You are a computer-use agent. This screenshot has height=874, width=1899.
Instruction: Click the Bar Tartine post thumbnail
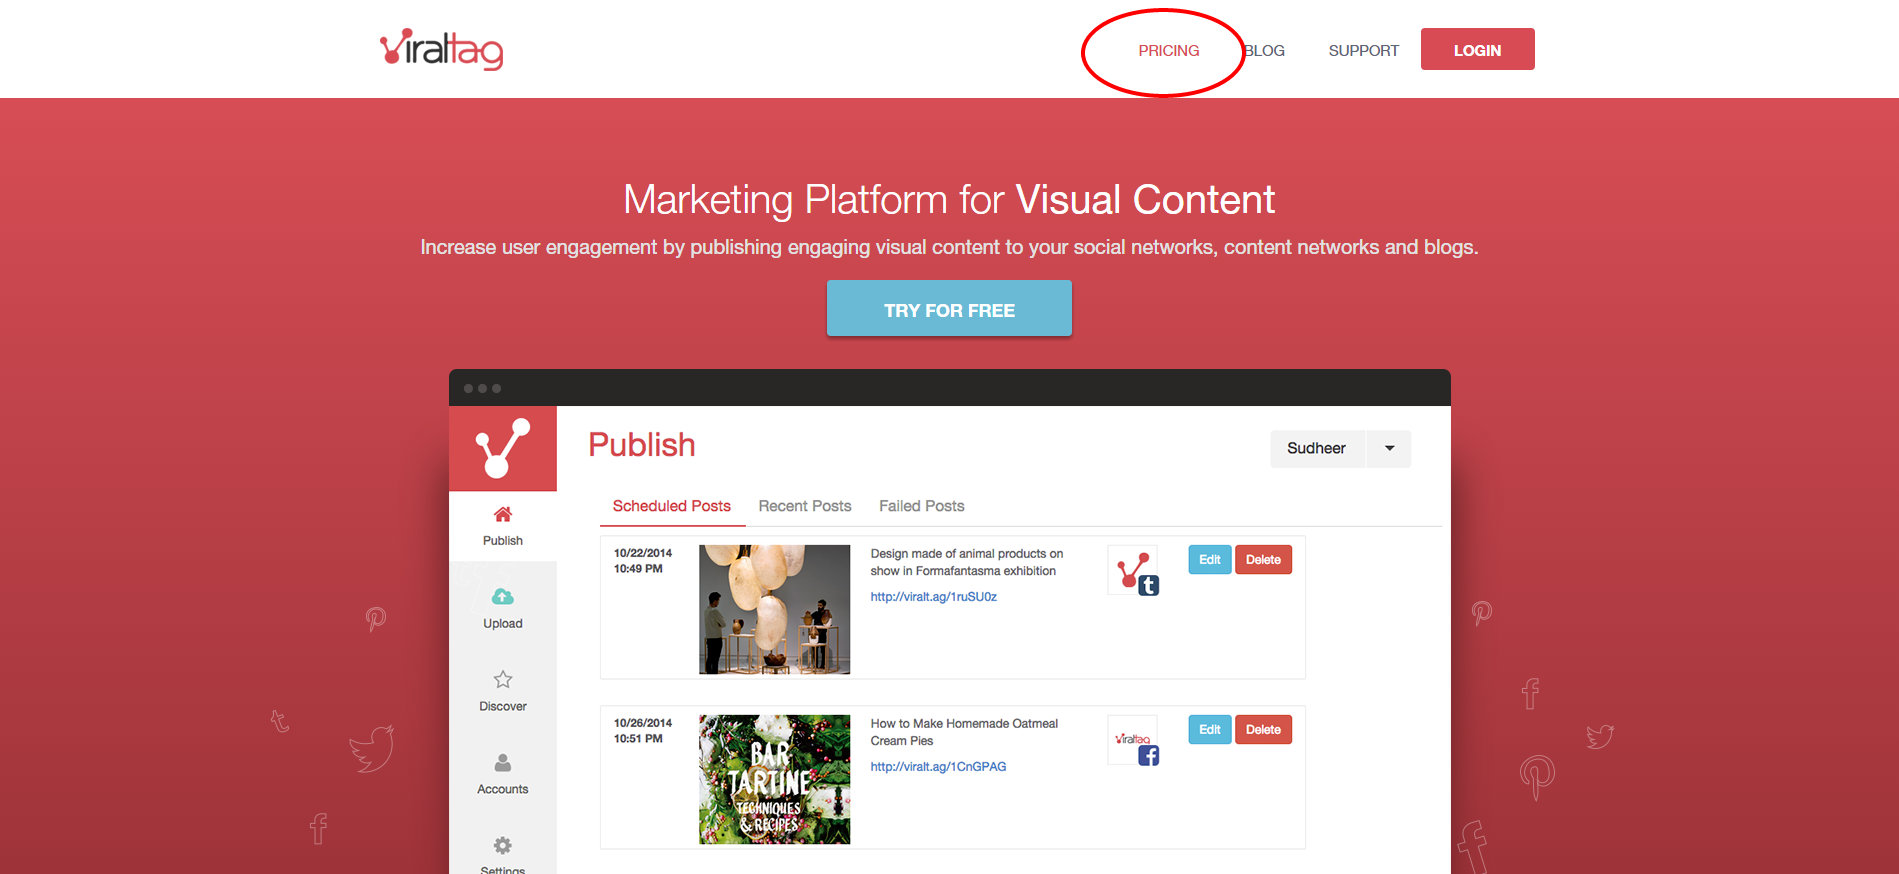coord(774,779)
